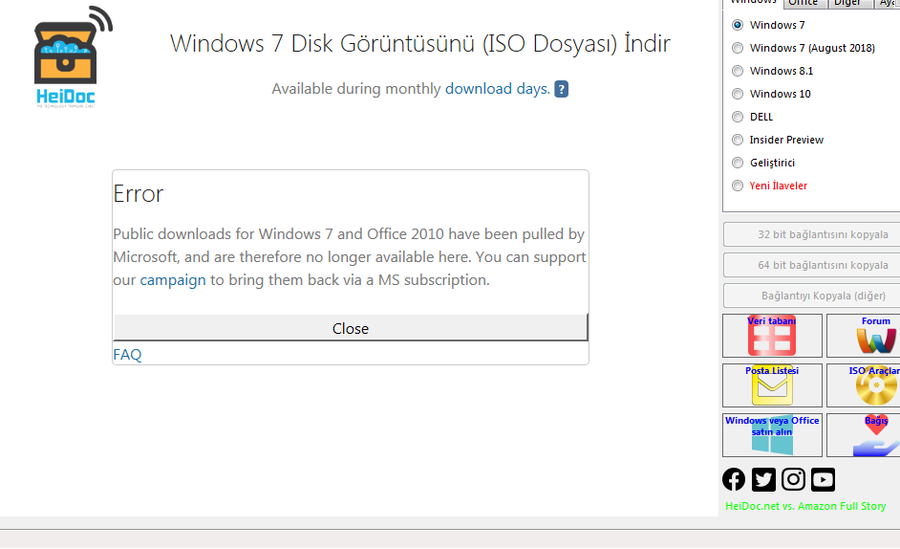The image size is (900, 549).
Task: Open the Forum tile
Action: point(863,335)
